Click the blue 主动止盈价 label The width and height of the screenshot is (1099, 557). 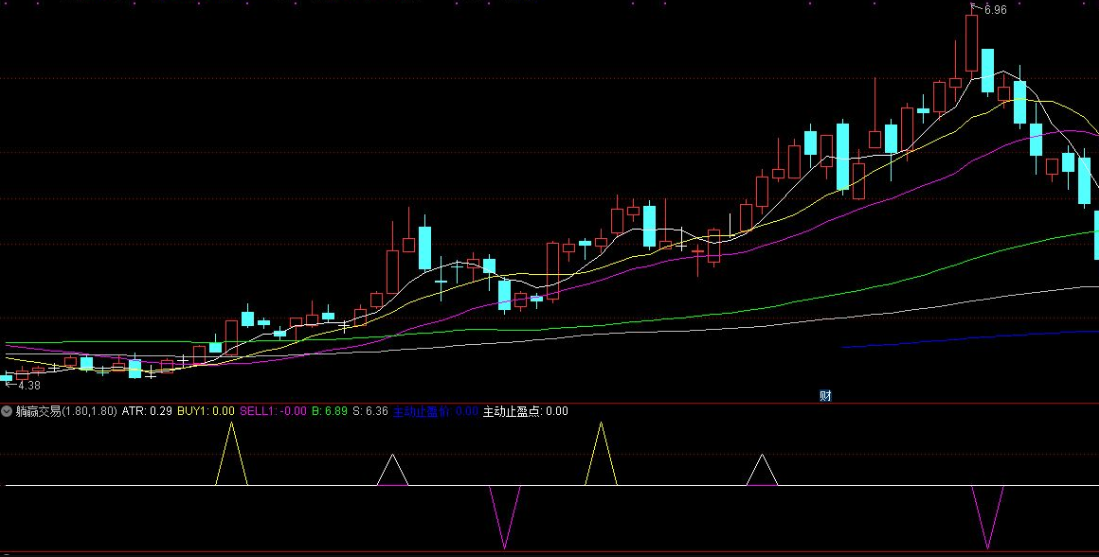(x=421, y=411)
